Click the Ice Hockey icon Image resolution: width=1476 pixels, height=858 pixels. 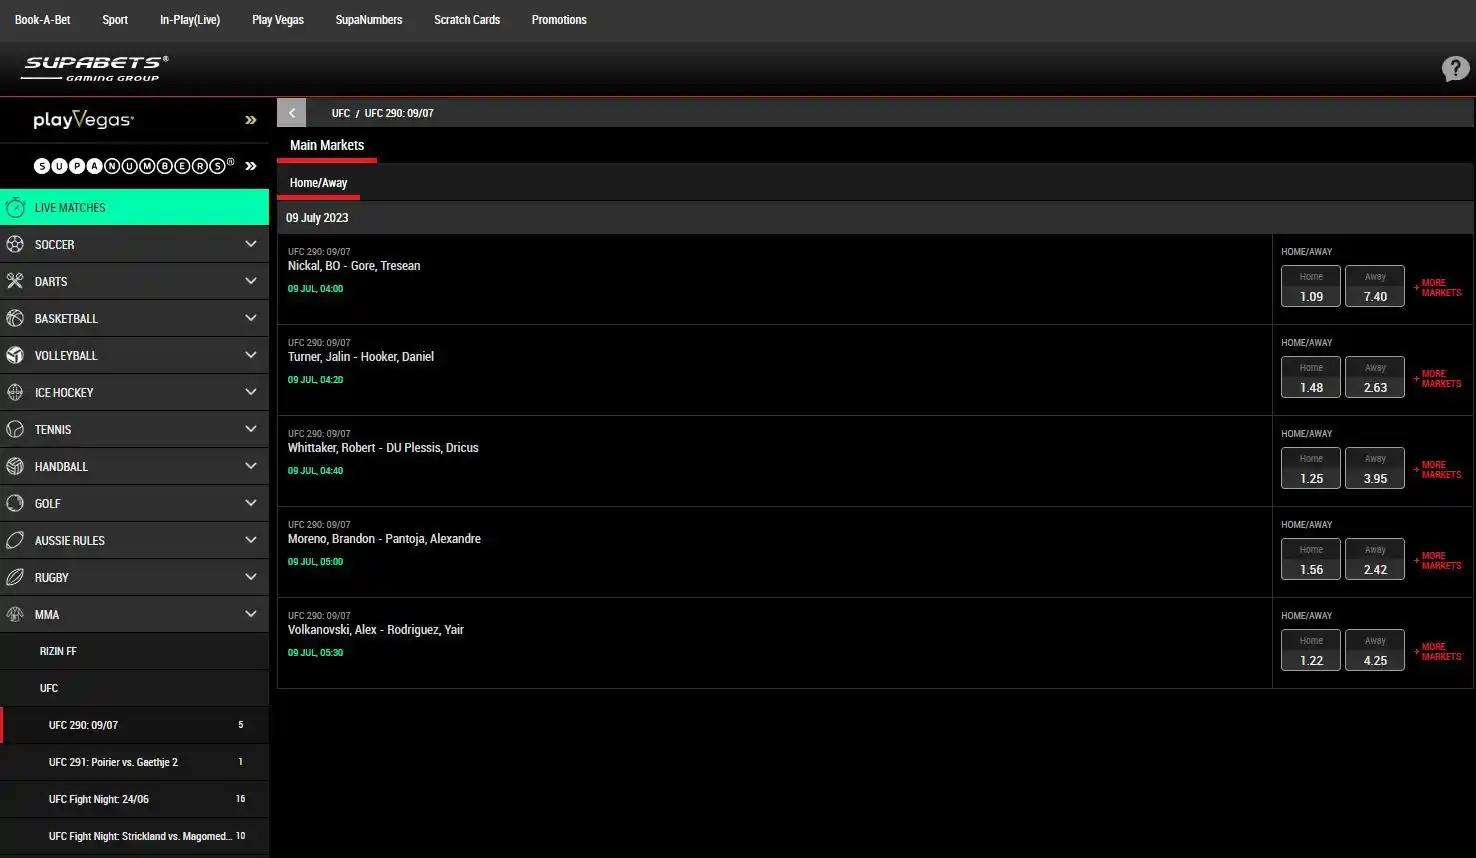click(15, 392)
